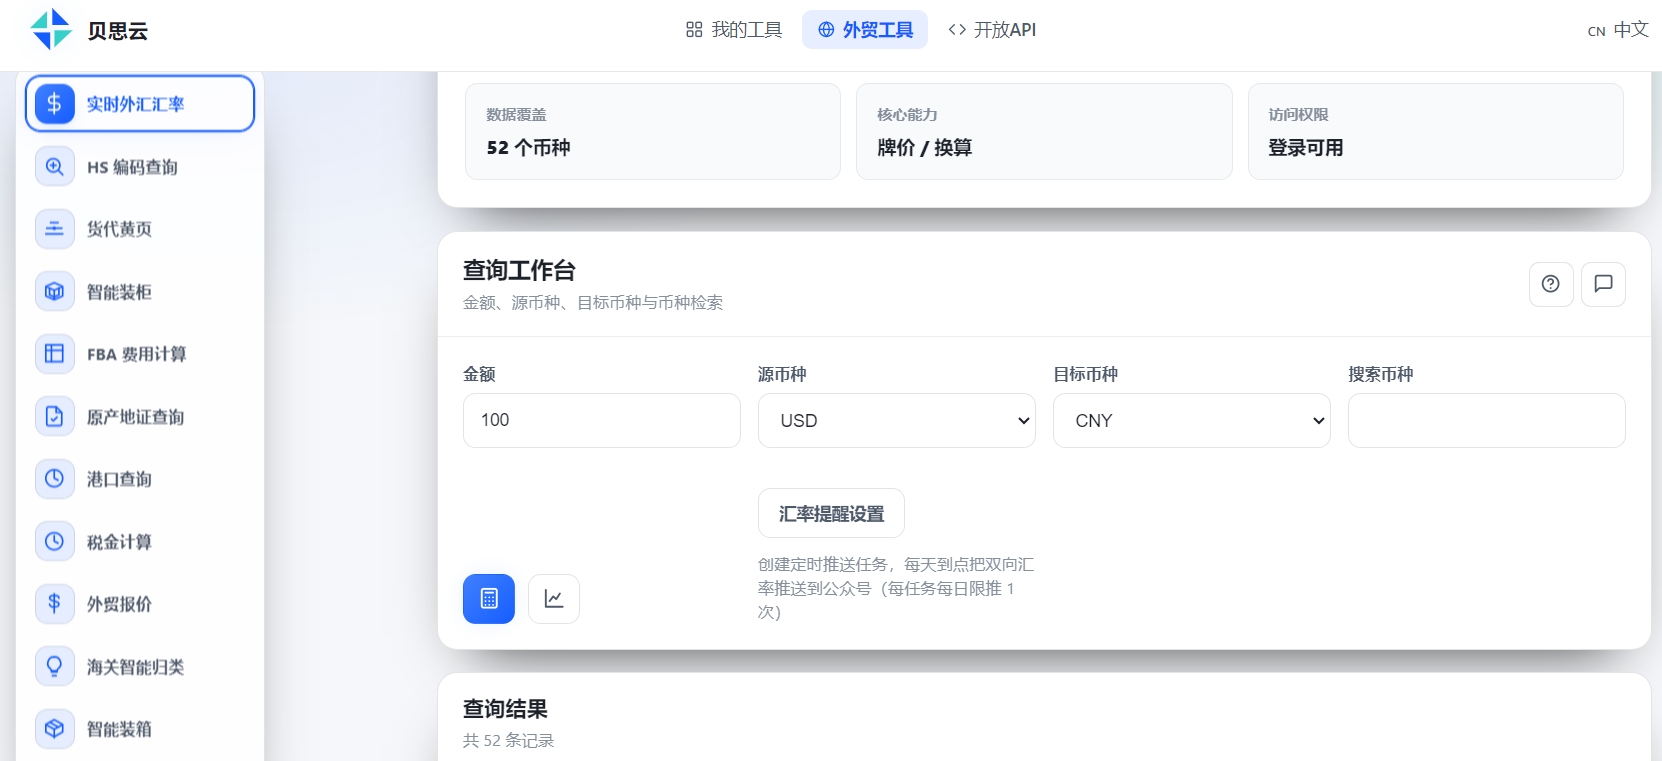Focus the 搜索币种 search field
Viewport: 1662px width, 761px height.
pos(1487,420)
